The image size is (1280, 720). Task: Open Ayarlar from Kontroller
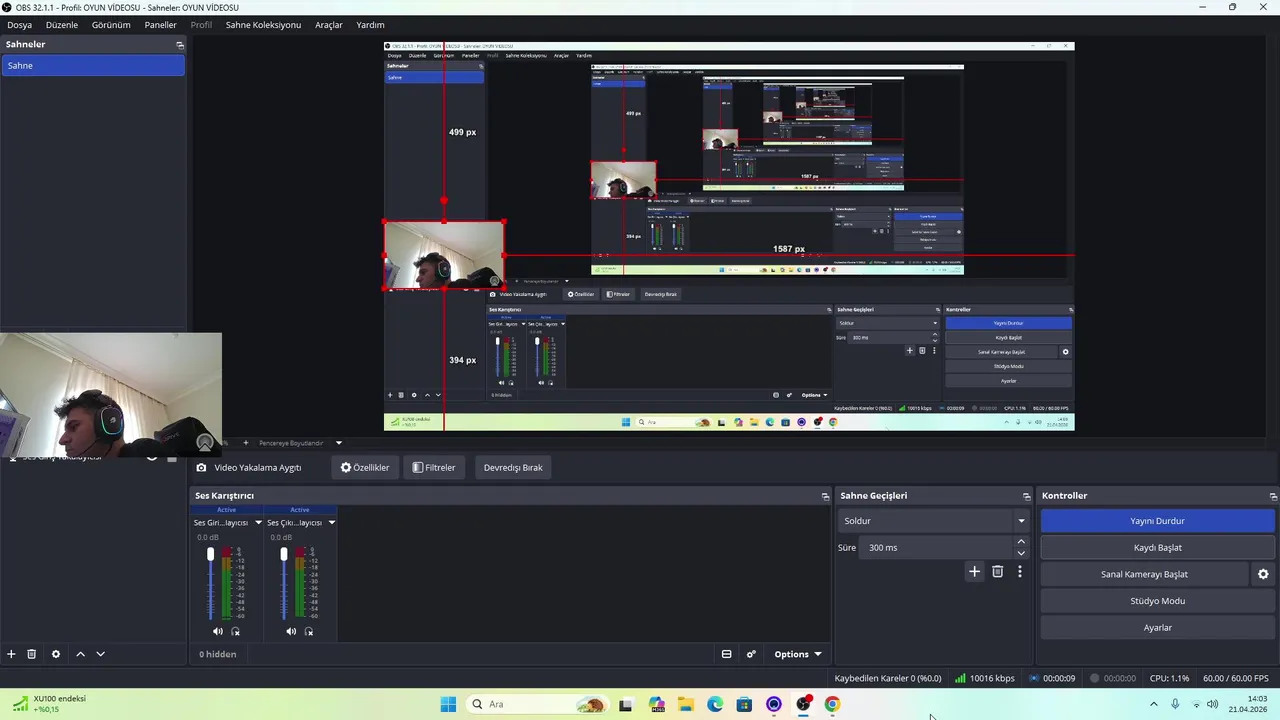pyautogui.click(x=1157, y=628)
